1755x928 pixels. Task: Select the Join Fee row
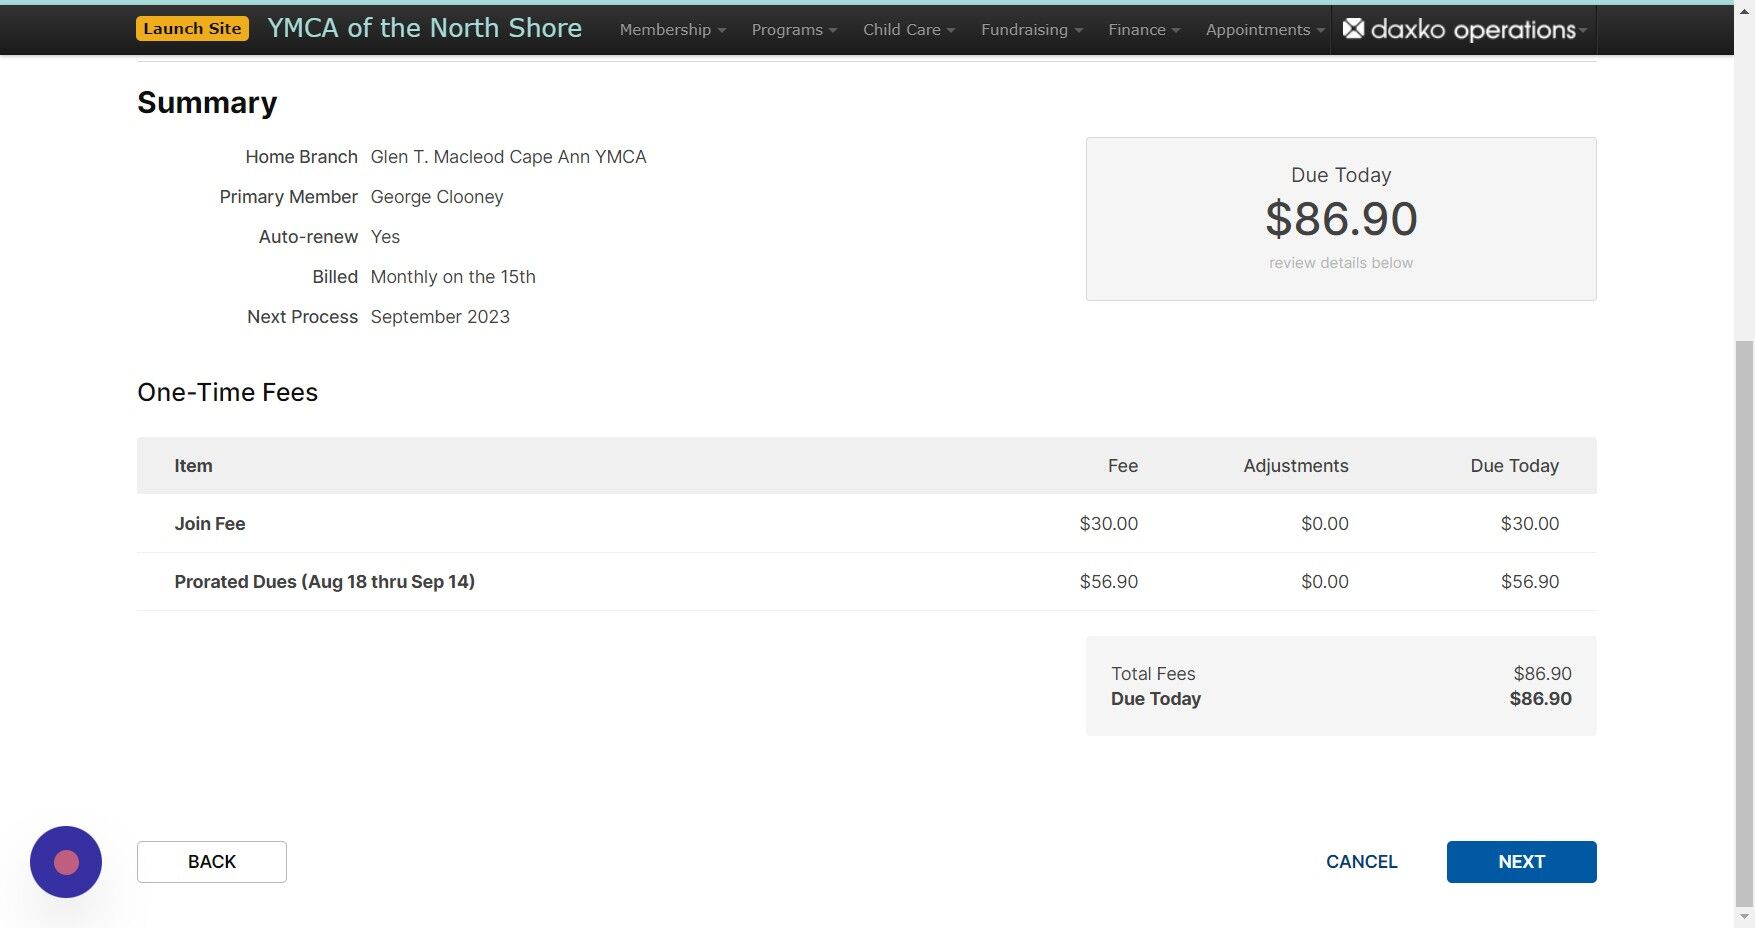point(600,523)
